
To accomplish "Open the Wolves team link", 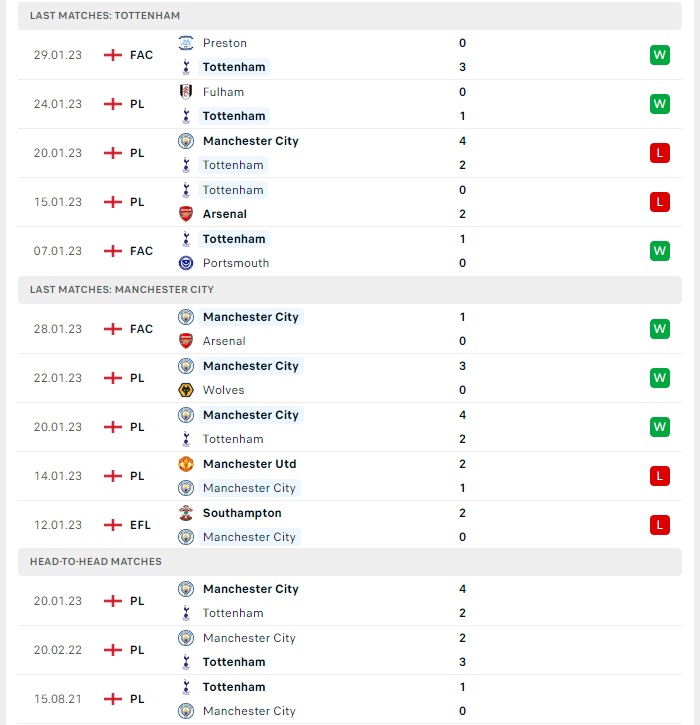I will pyautogui.click(x=223, y=390).
